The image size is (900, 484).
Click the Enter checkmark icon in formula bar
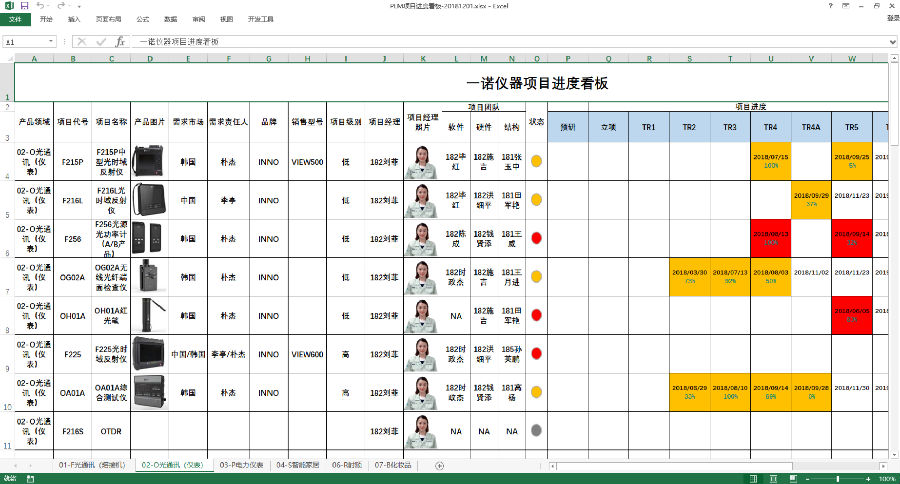point(100,42)
